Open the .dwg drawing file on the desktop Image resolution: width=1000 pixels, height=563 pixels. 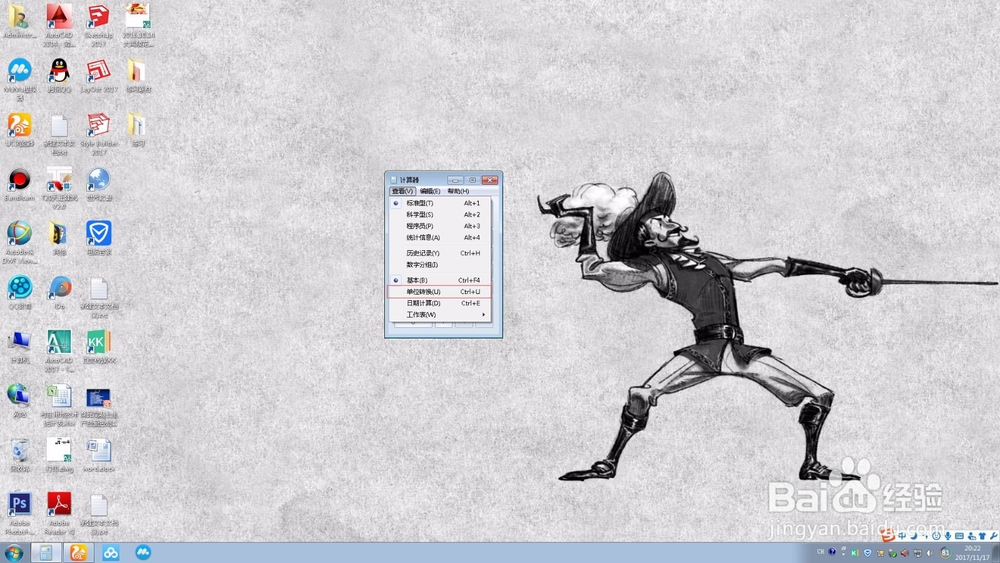pos(59,455)
